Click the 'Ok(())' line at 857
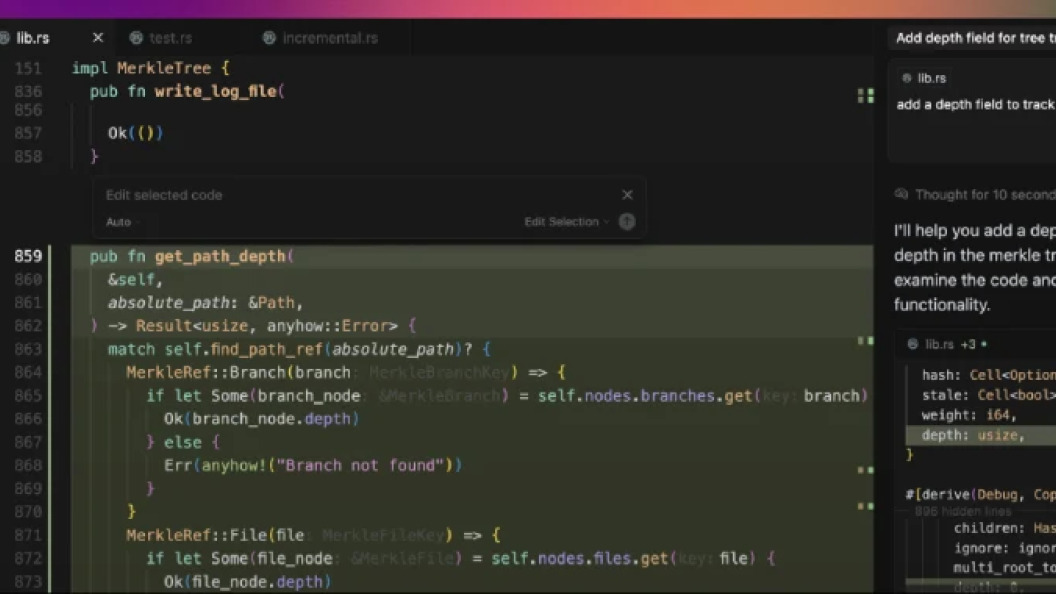 (135, 133)
